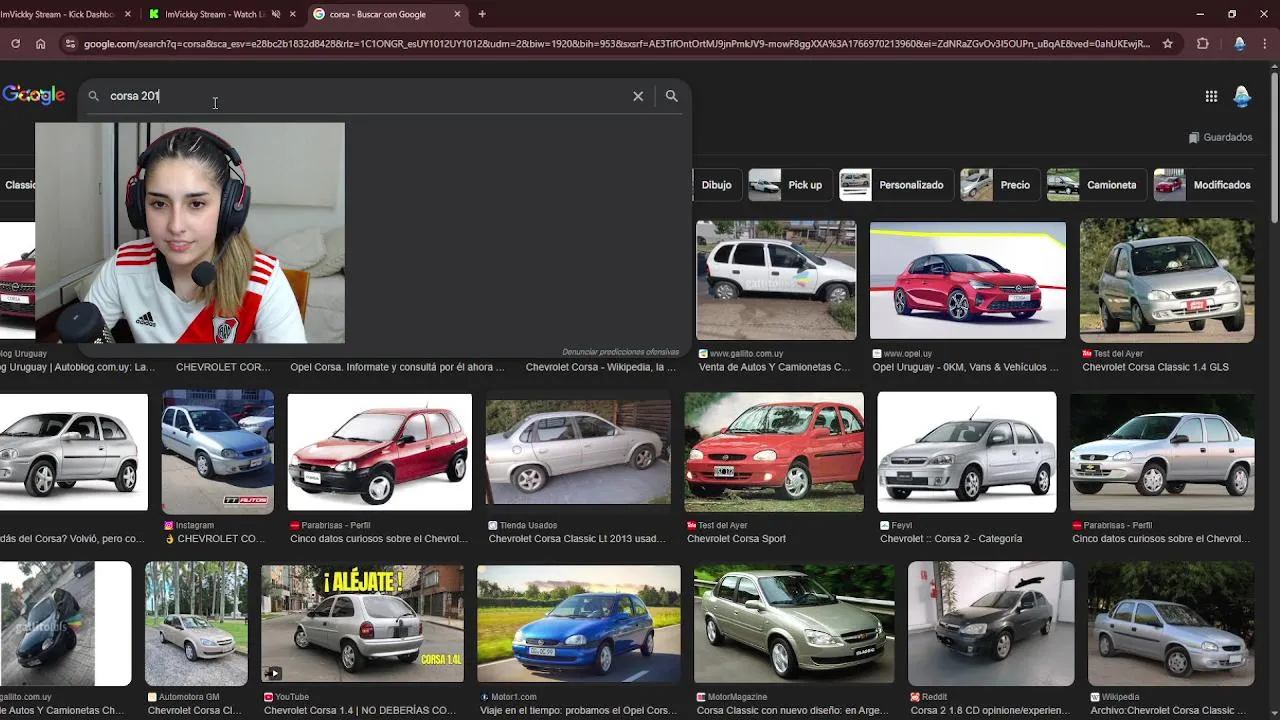Screen dimensions: 1280x720
Task: Open the MotorMagazine Corsa Classic image
Action: pos(794,624)
